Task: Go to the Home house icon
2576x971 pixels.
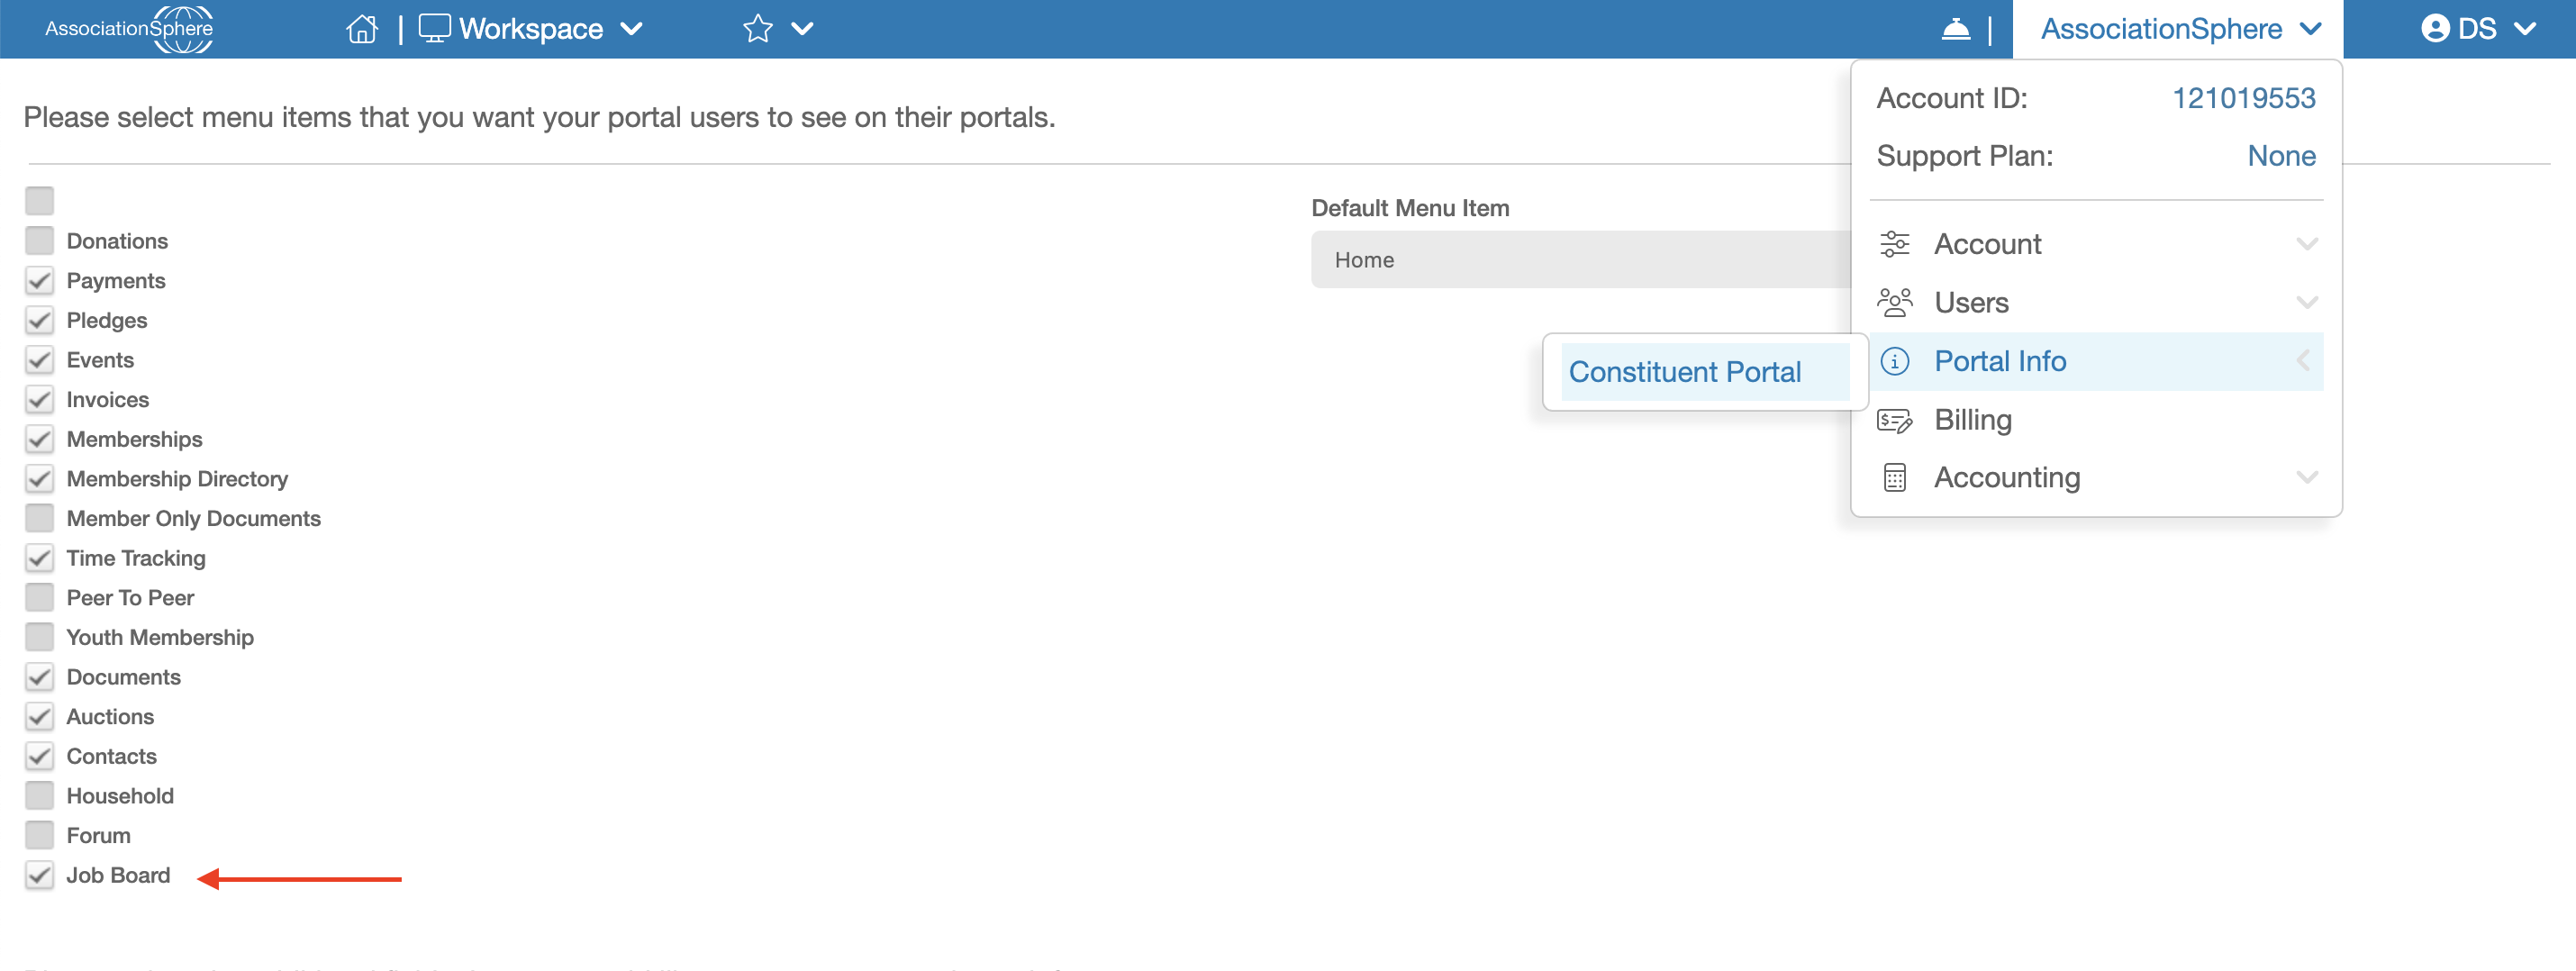Action: (361, 29)
